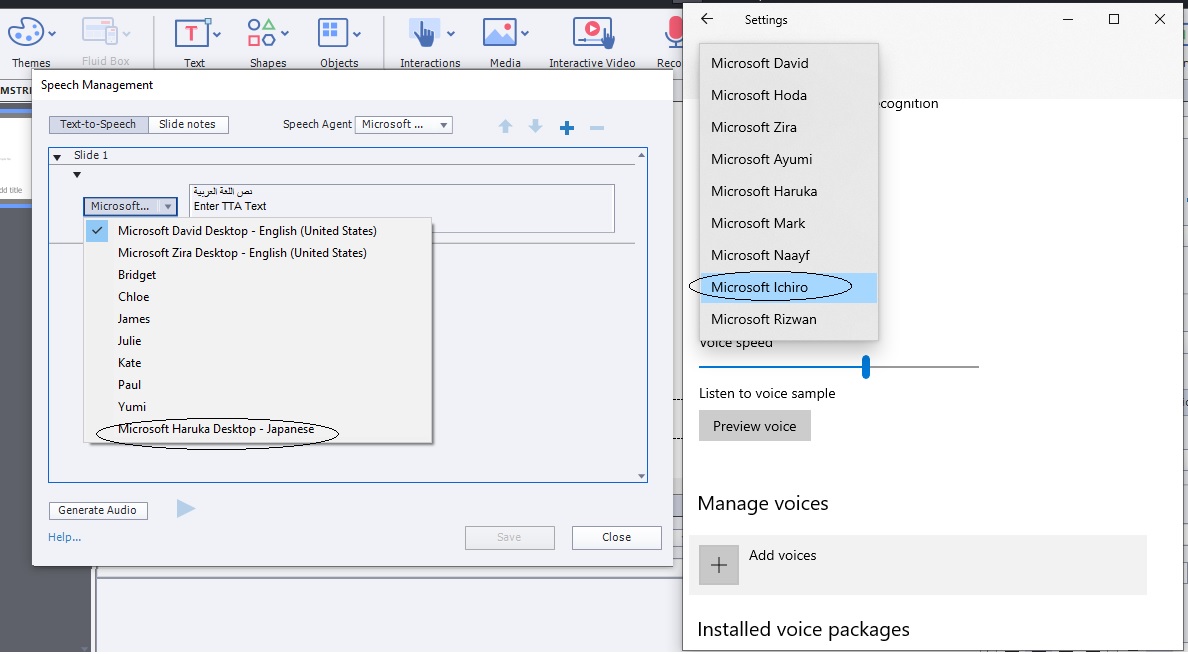Collapse the Slide 1 section
This screenshot has height=654, width=1188.
[57, 157]
